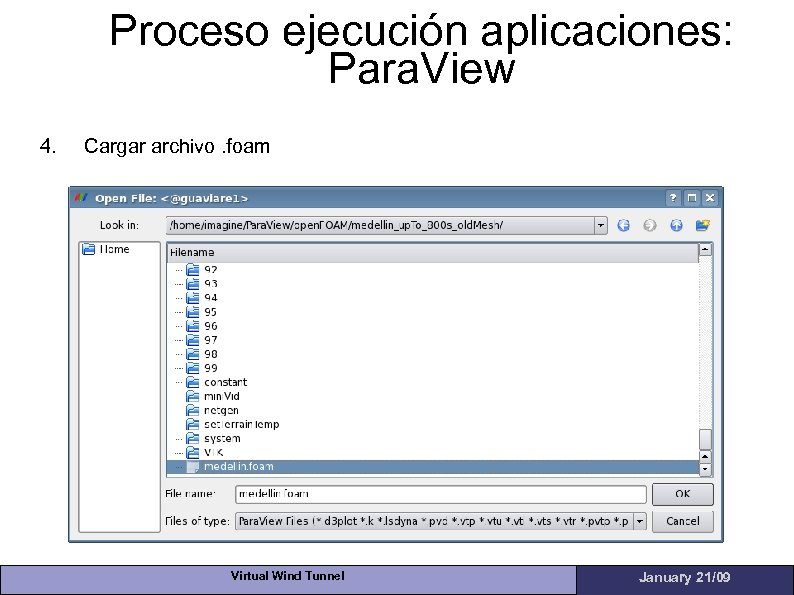Select the folder name constant
Viewport: 794px width, 595px height.
225,382
